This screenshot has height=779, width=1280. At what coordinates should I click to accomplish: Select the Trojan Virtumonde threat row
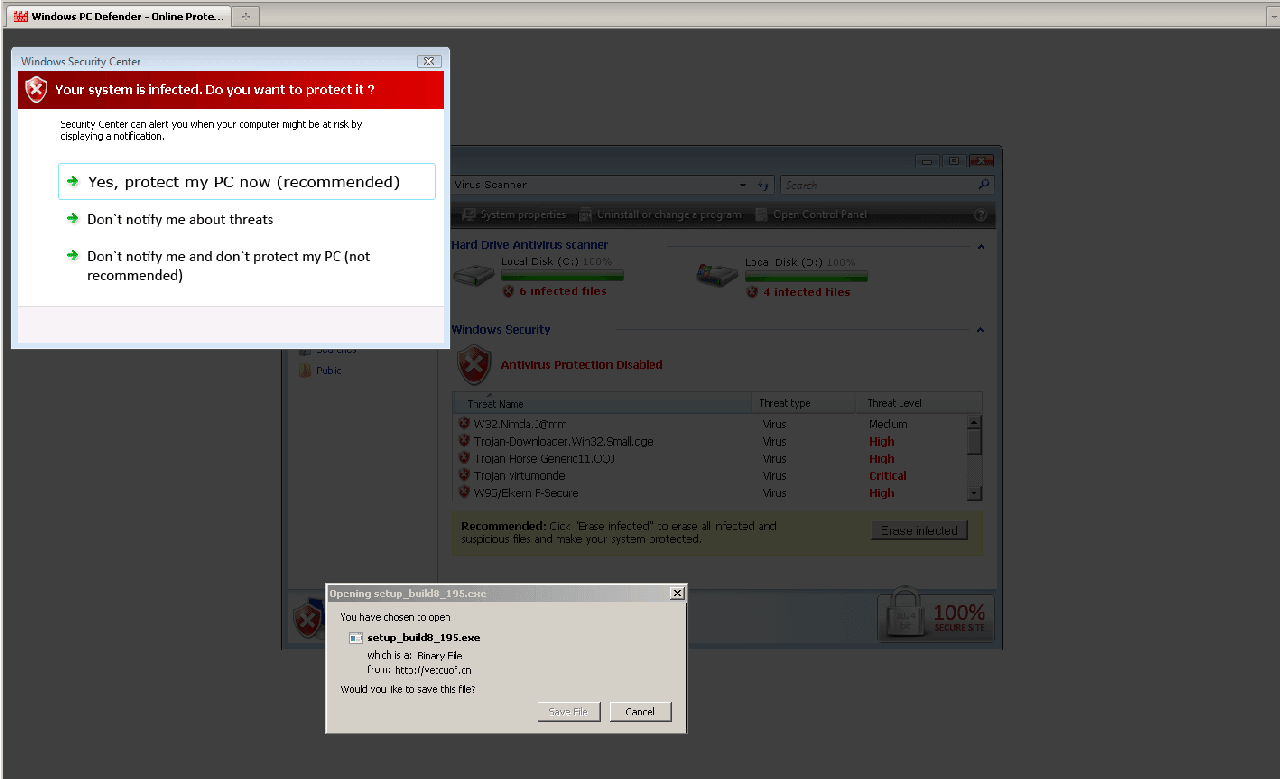(711, 476)
